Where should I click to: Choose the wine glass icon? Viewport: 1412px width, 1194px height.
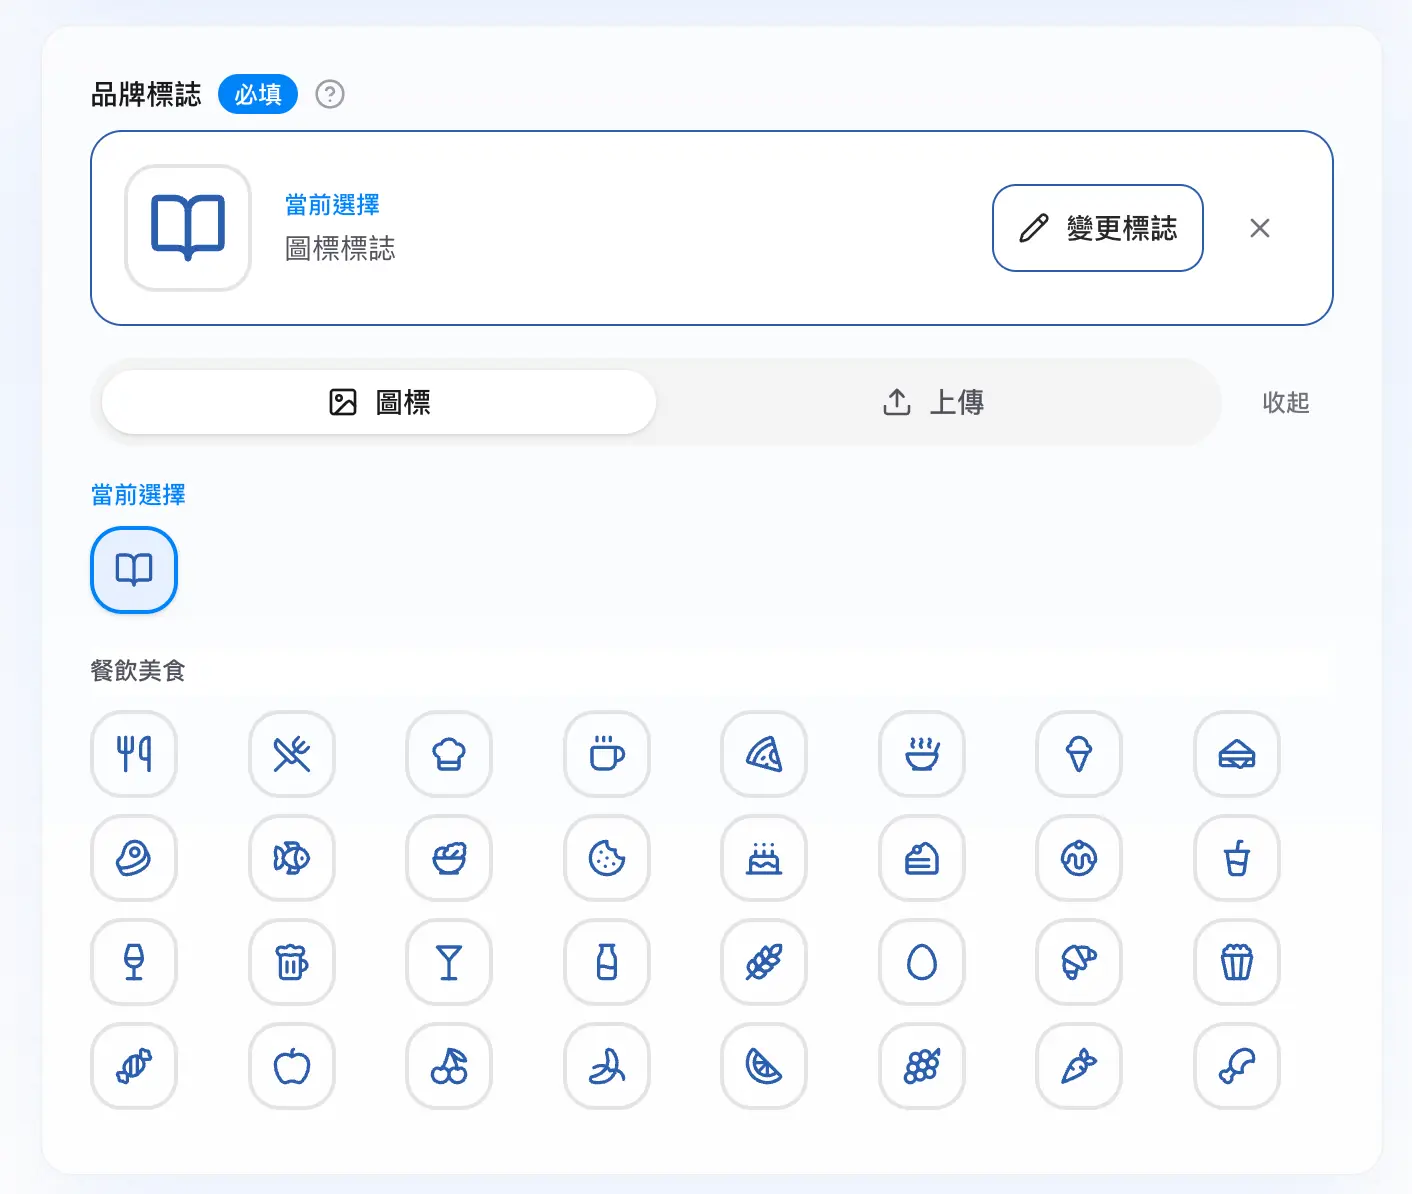click(x=134, y=962)
